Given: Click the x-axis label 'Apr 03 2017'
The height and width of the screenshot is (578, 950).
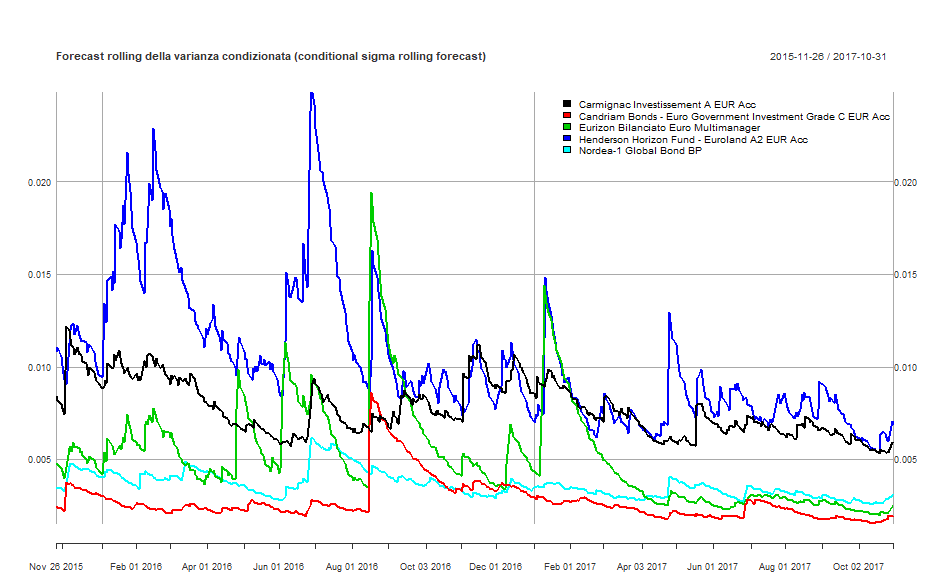Looking at the screenshot, I should (x=642, y=567).
